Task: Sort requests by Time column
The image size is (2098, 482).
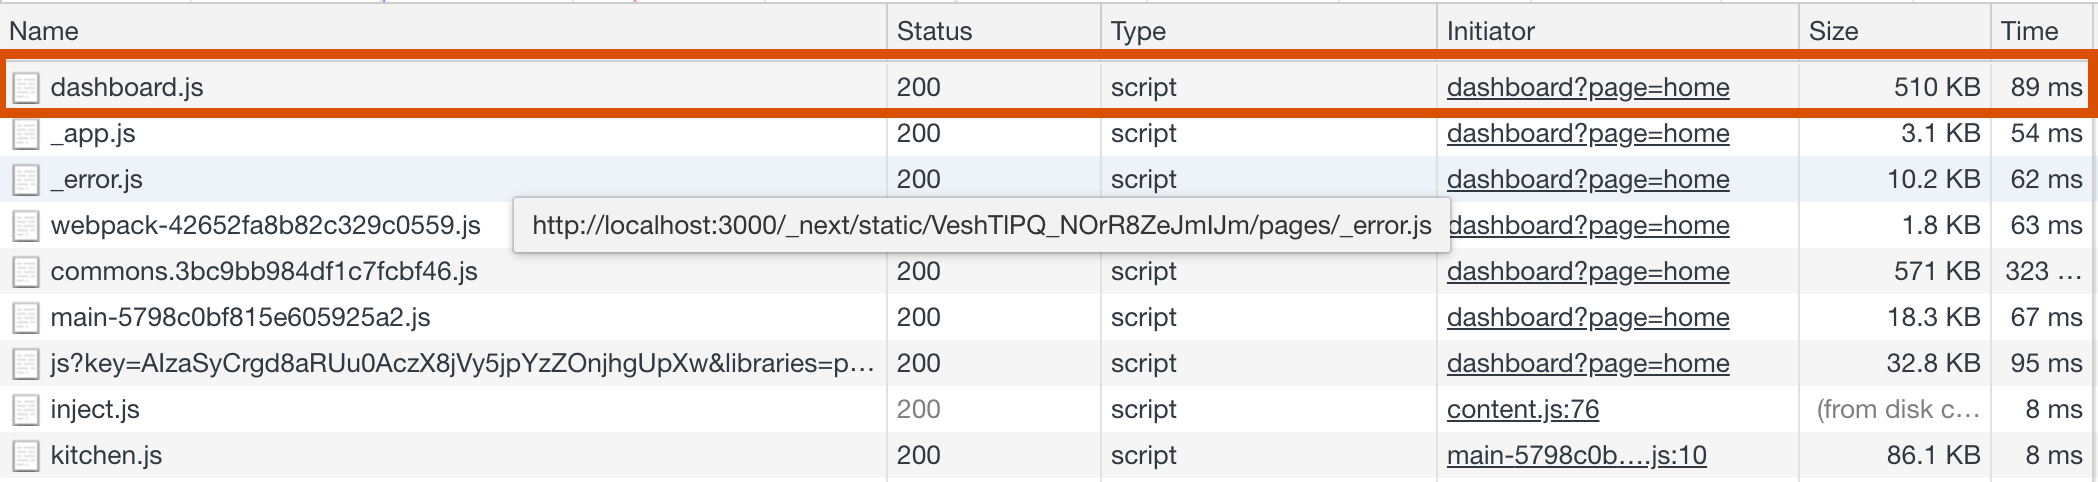Action: 2029,31
